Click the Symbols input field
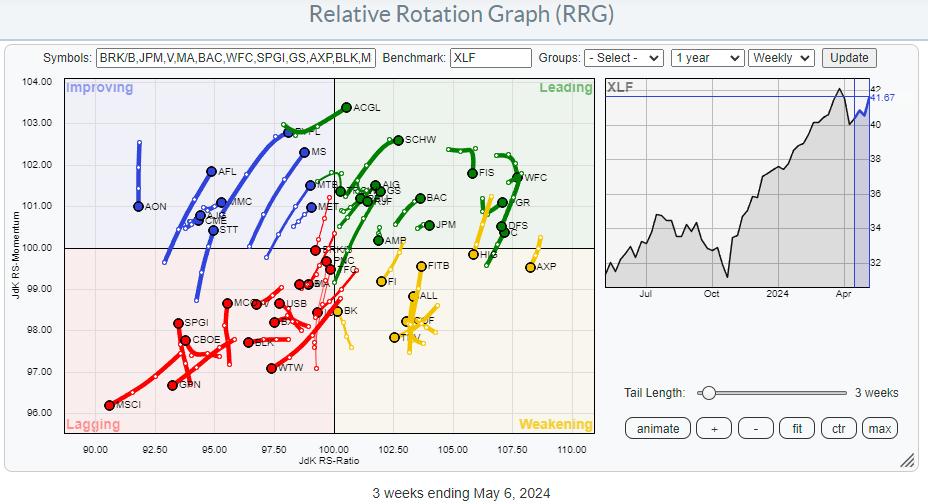This screenshot has width=928, height=504. [x=236, y=58]
